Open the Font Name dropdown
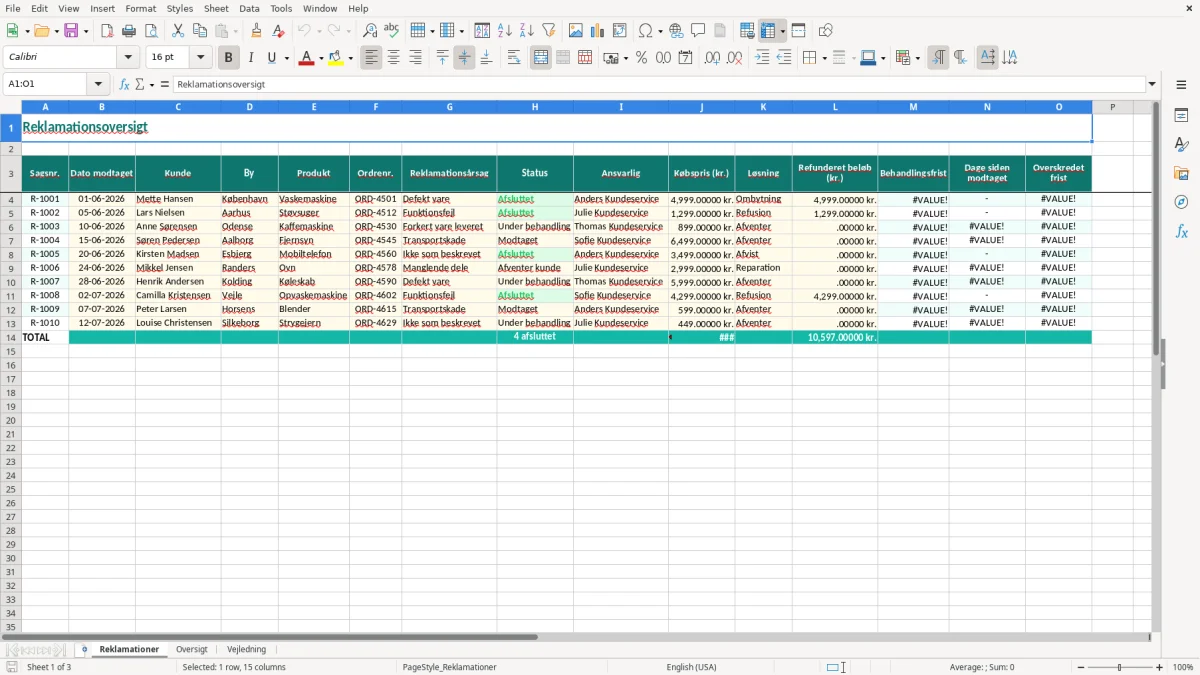 coord(128,58)
